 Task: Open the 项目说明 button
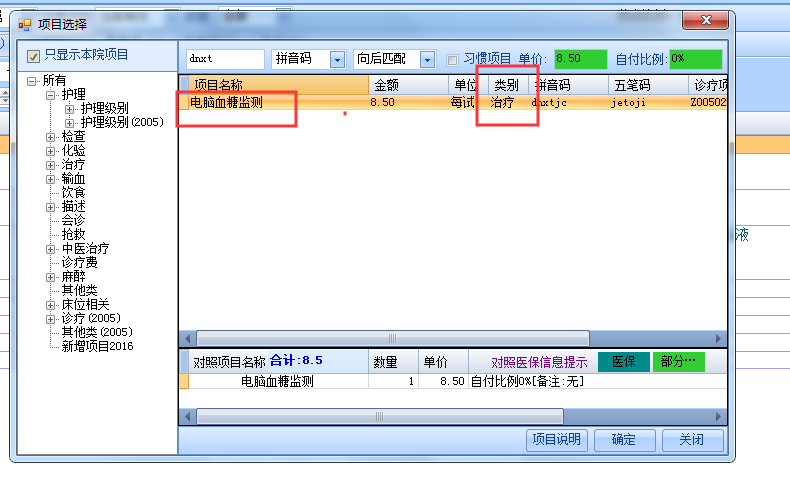[557, 440]
